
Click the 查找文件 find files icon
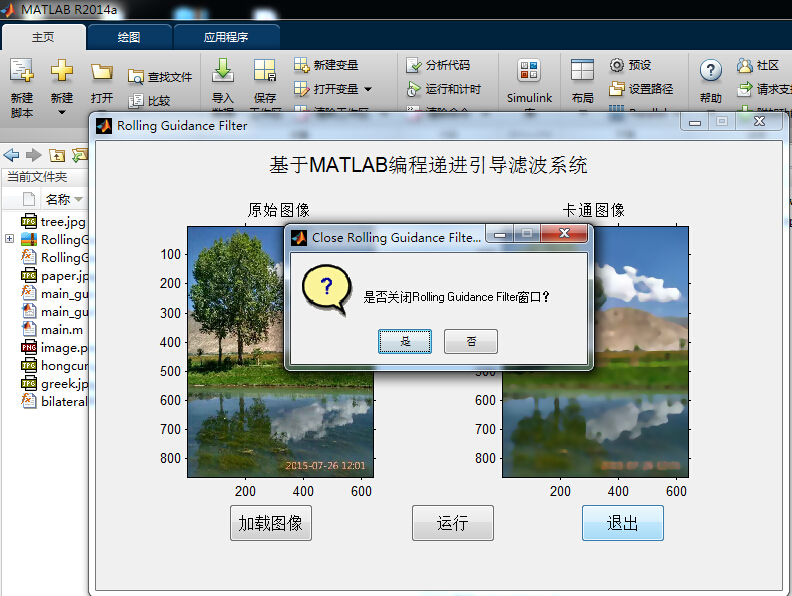tap(135, 77)
